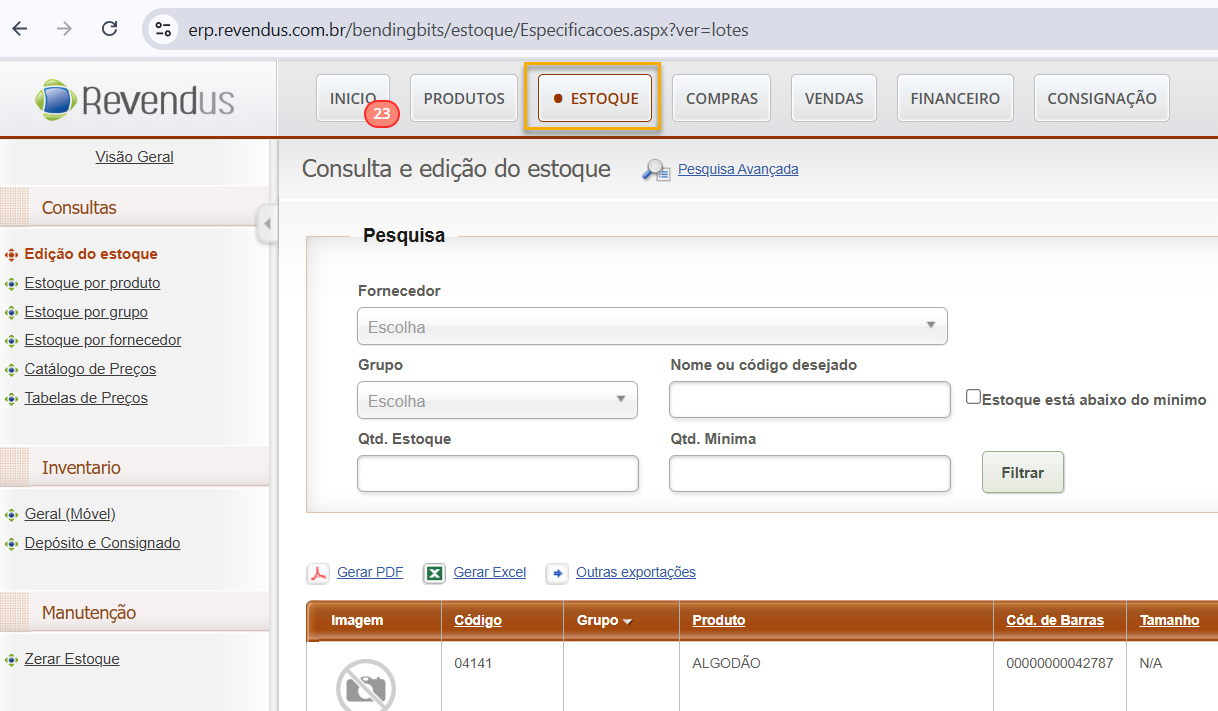Open the Grupo dropdown
The width and height of the screenshot is (1218, 711).
click(497, 400)
